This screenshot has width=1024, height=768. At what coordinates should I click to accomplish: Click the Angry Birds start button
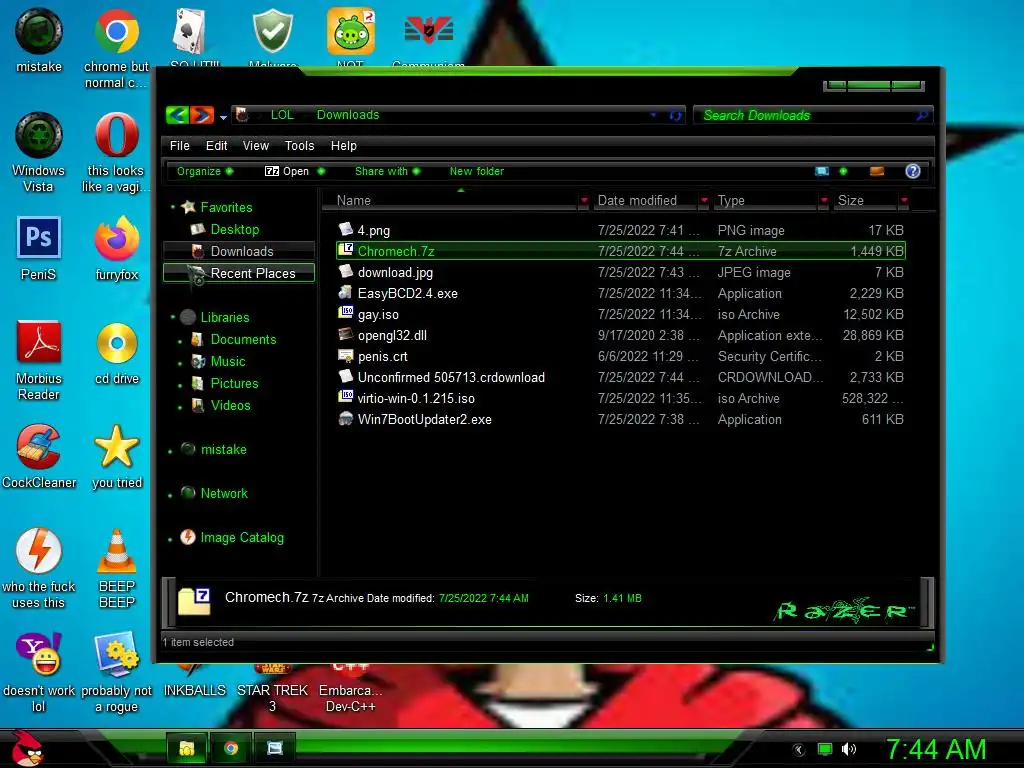(x=28, y=748)
